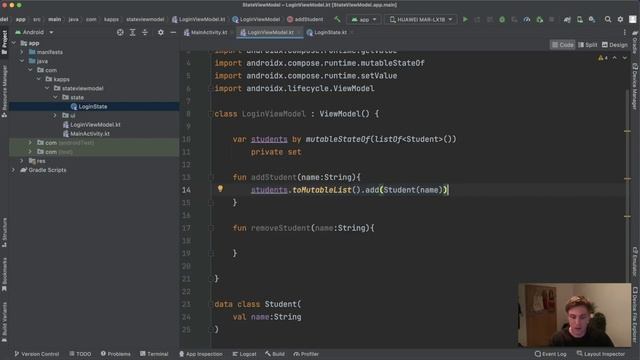Open the TODO tool window
Image resolution: width=640 pixels, height=360 pixels.
80,354
